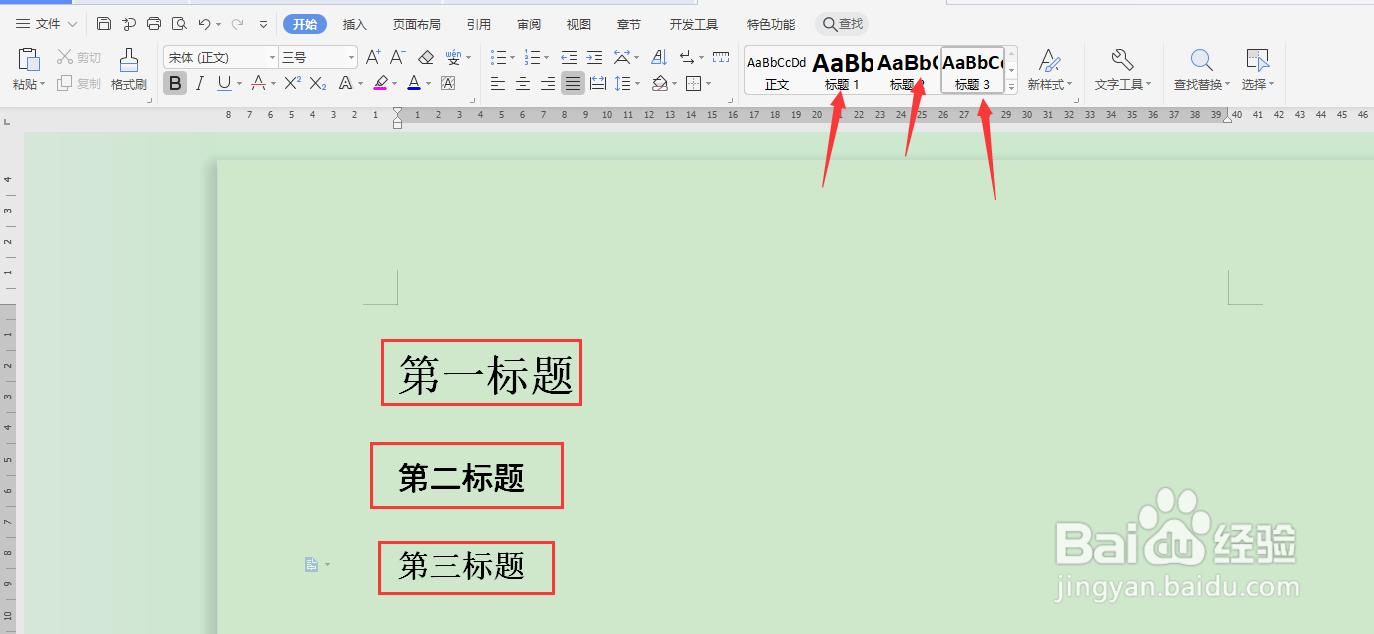
Task: Expand the styles gallery more arrow
Action: 1011,87
